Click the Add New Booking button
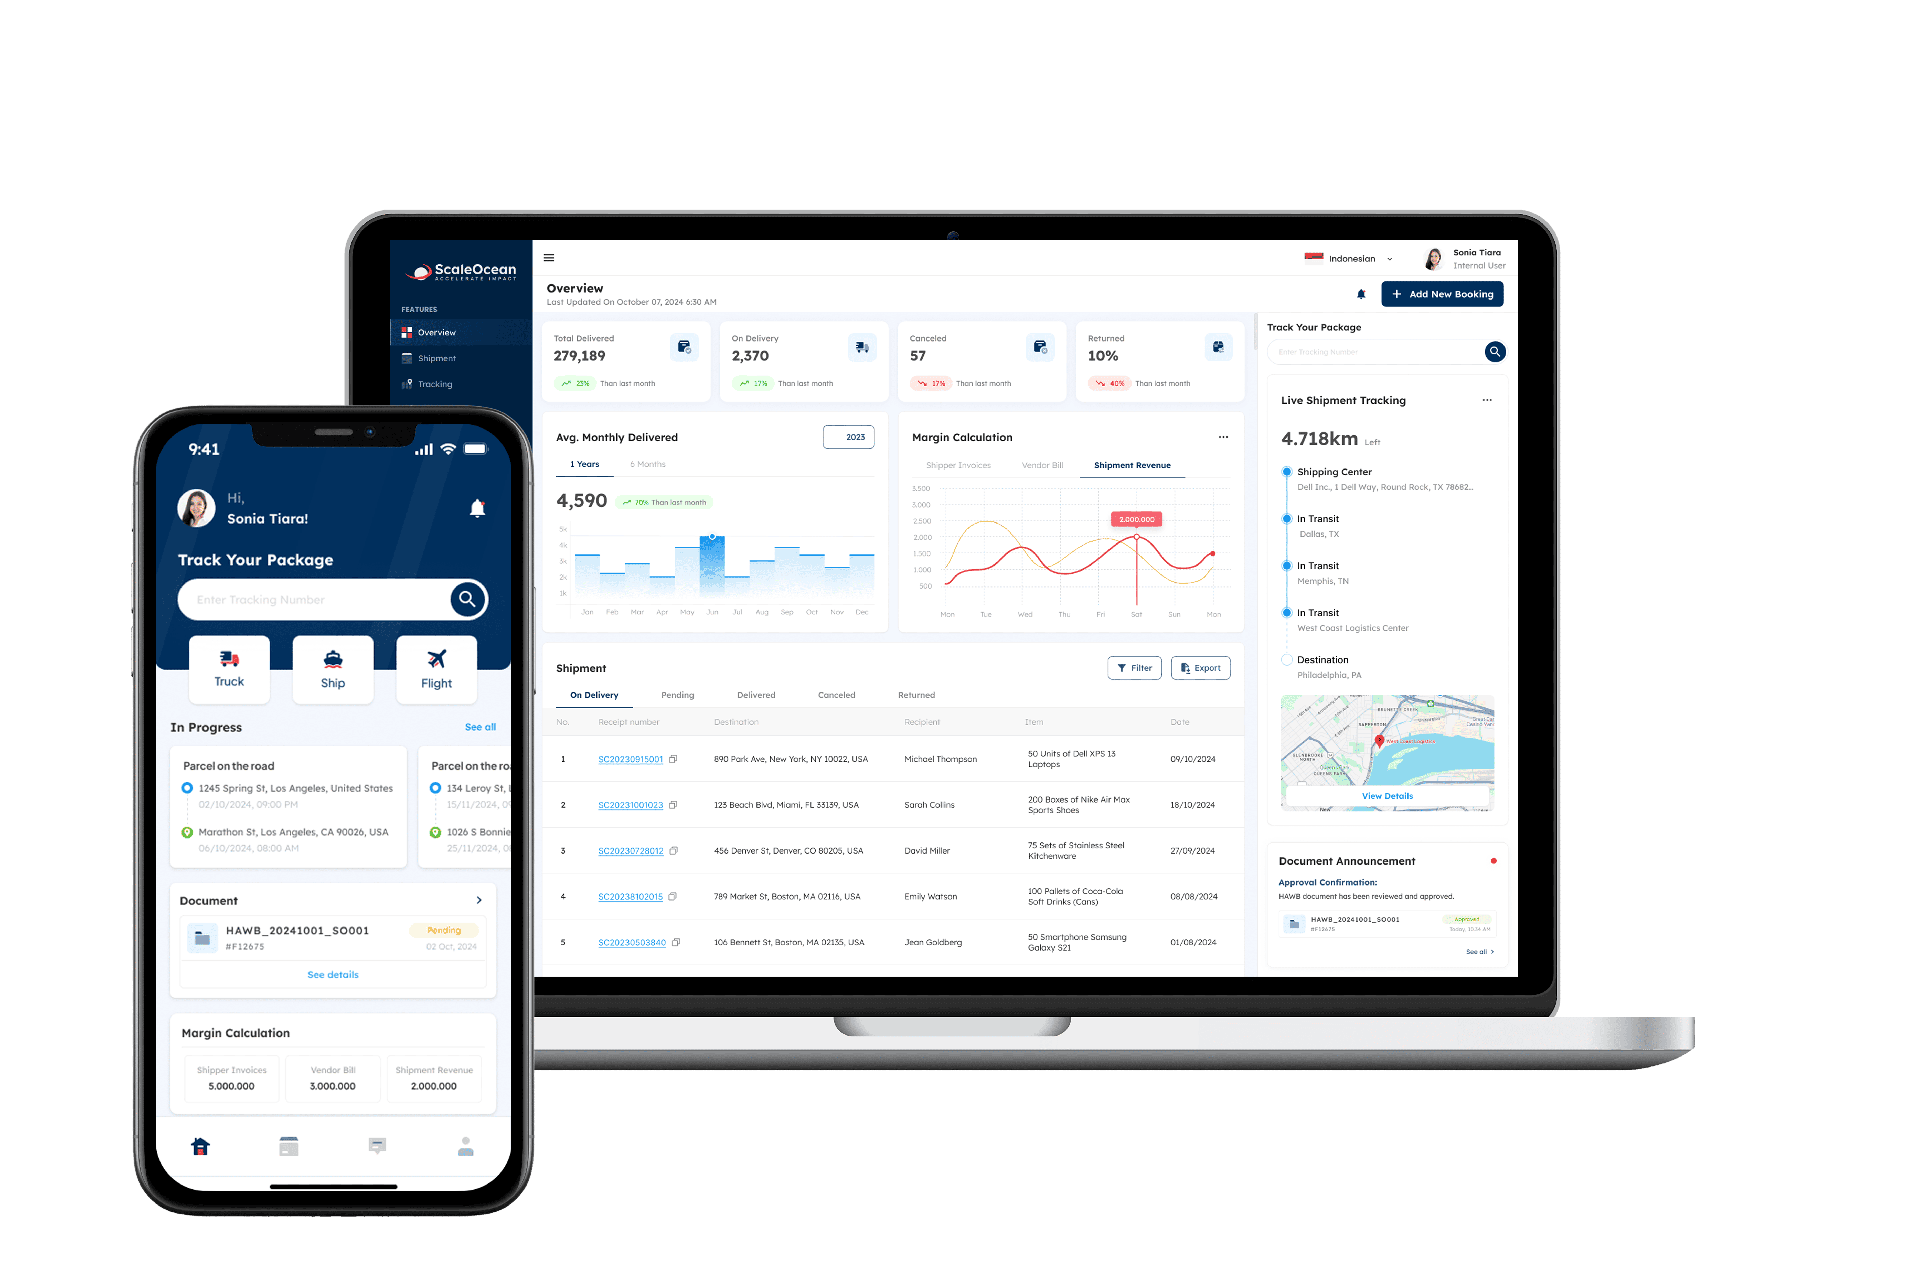The height and width of the screenshot is (1280, 1920). click(1446, 294)
